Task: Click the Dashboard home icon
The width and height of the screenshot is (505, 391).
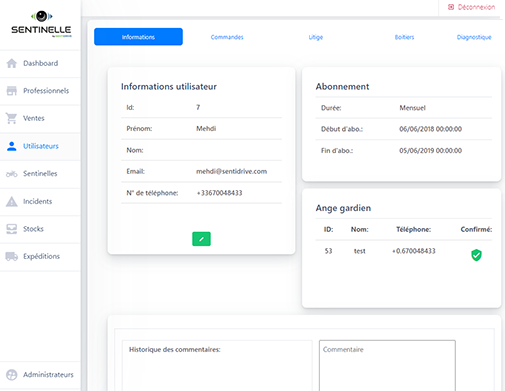Action: (x=12, y=63)
